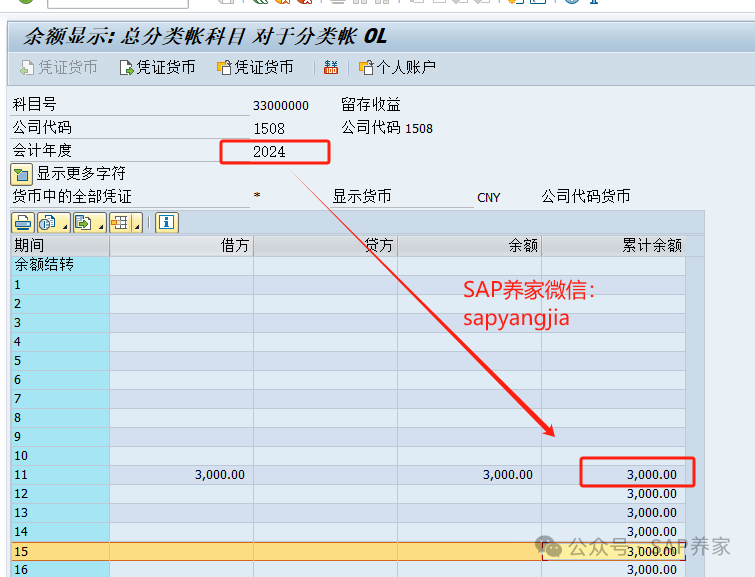755x577 pixels.
Task: Click 累计余额 3,000.00 in period 11
Action: [x=652, y=475]
